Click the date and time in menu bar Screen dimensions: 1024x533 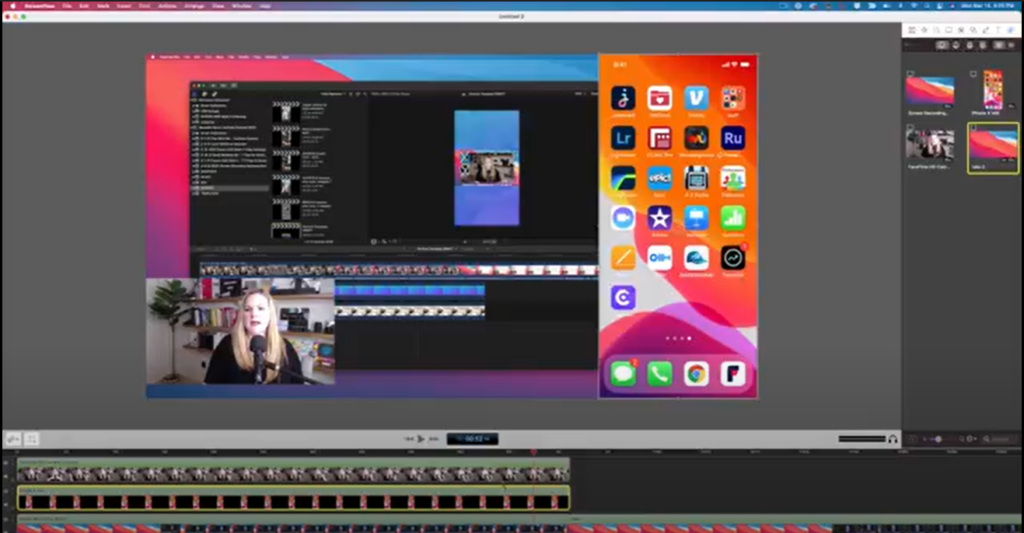[987, 6]
